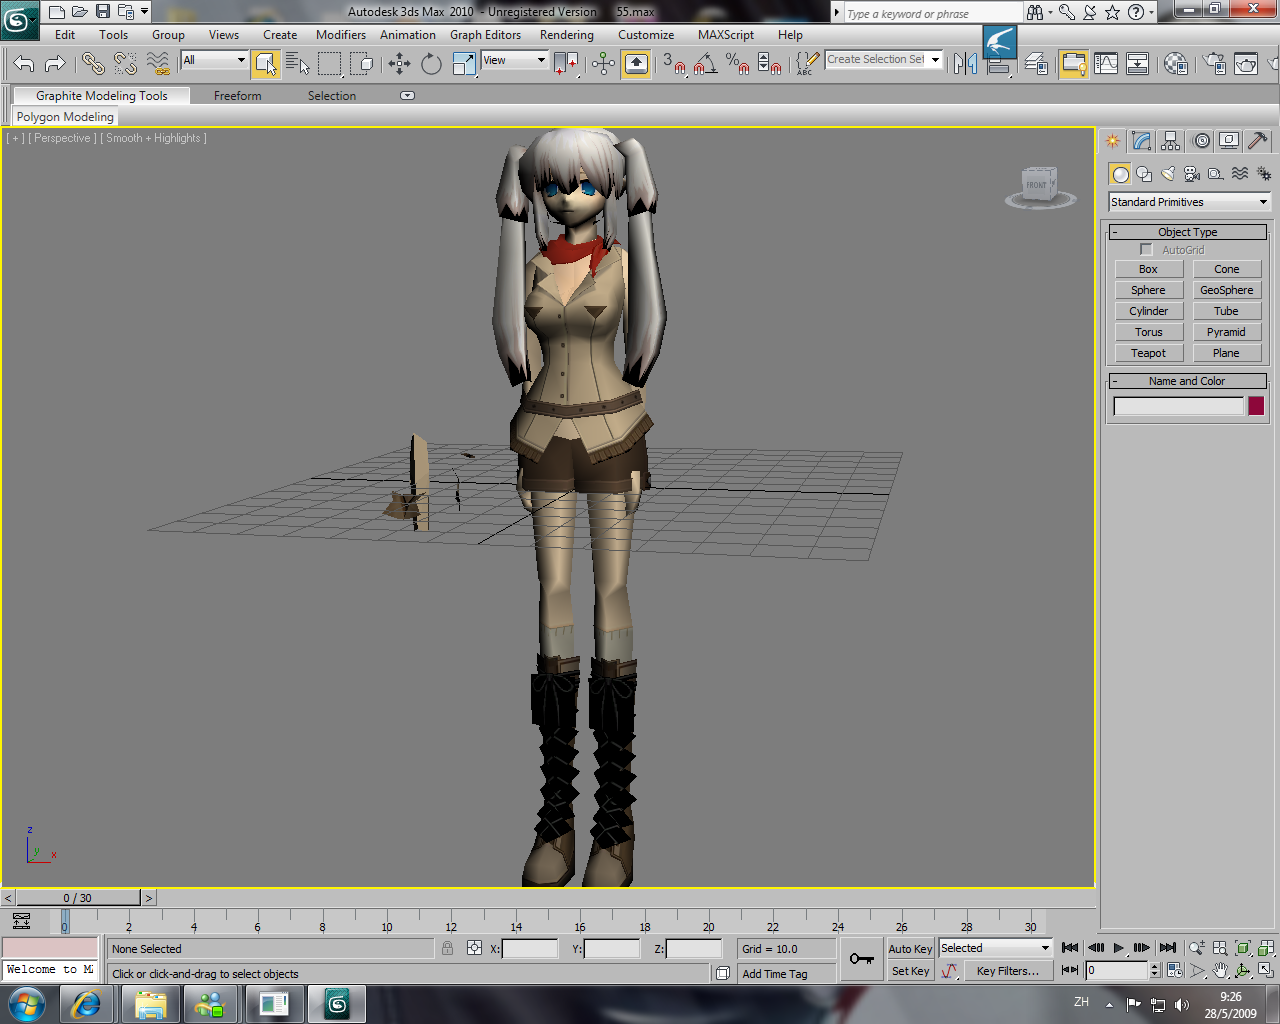Image resolution: width=1280 pixels, height=1024 pixels.
Task: Open Select by Name list icon
Action: [297, 64]
